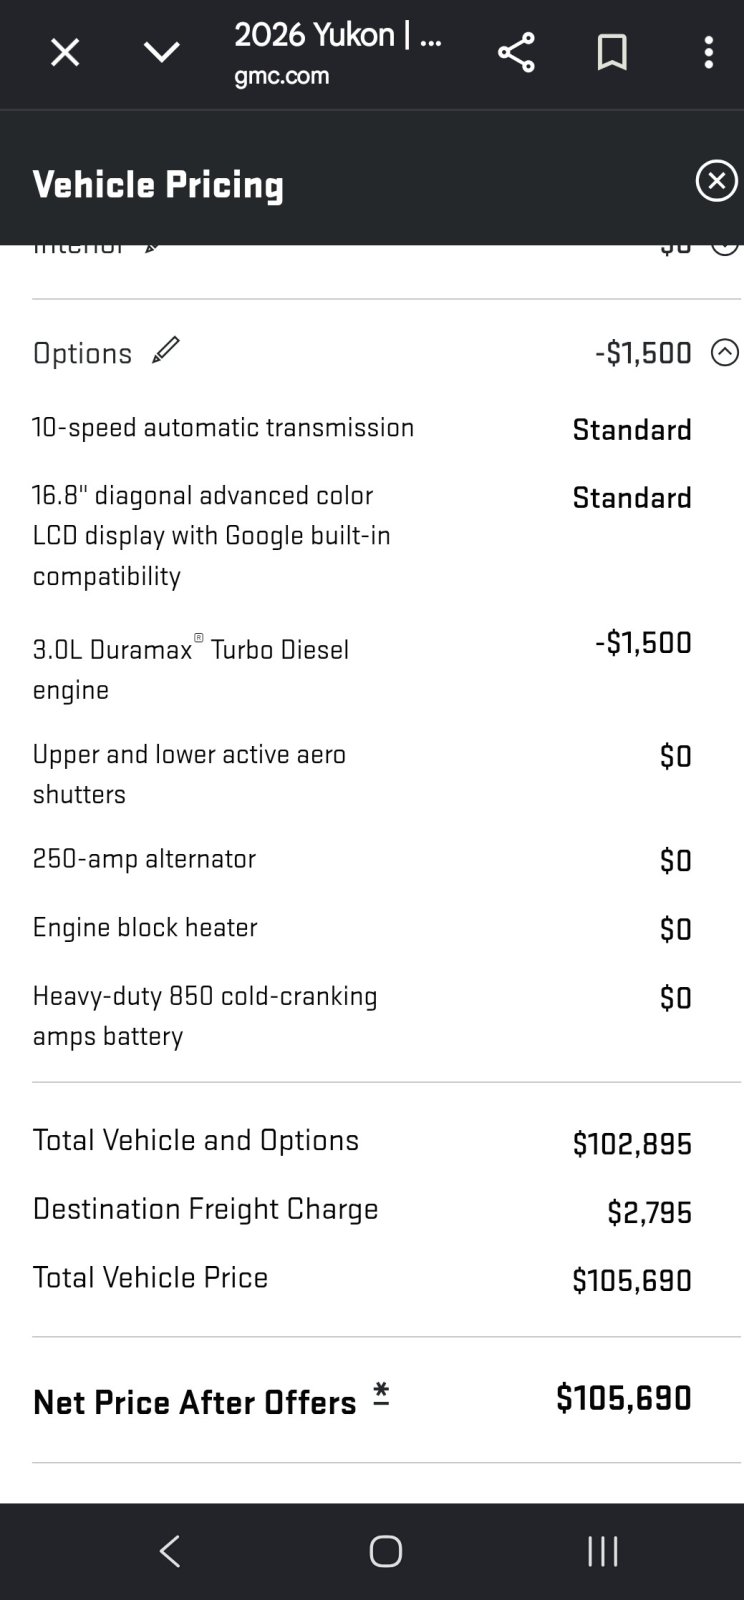This screenshot has width=744, height=1600.
Task: Tap the Android back navigation button
Action: coord(170,1551)
